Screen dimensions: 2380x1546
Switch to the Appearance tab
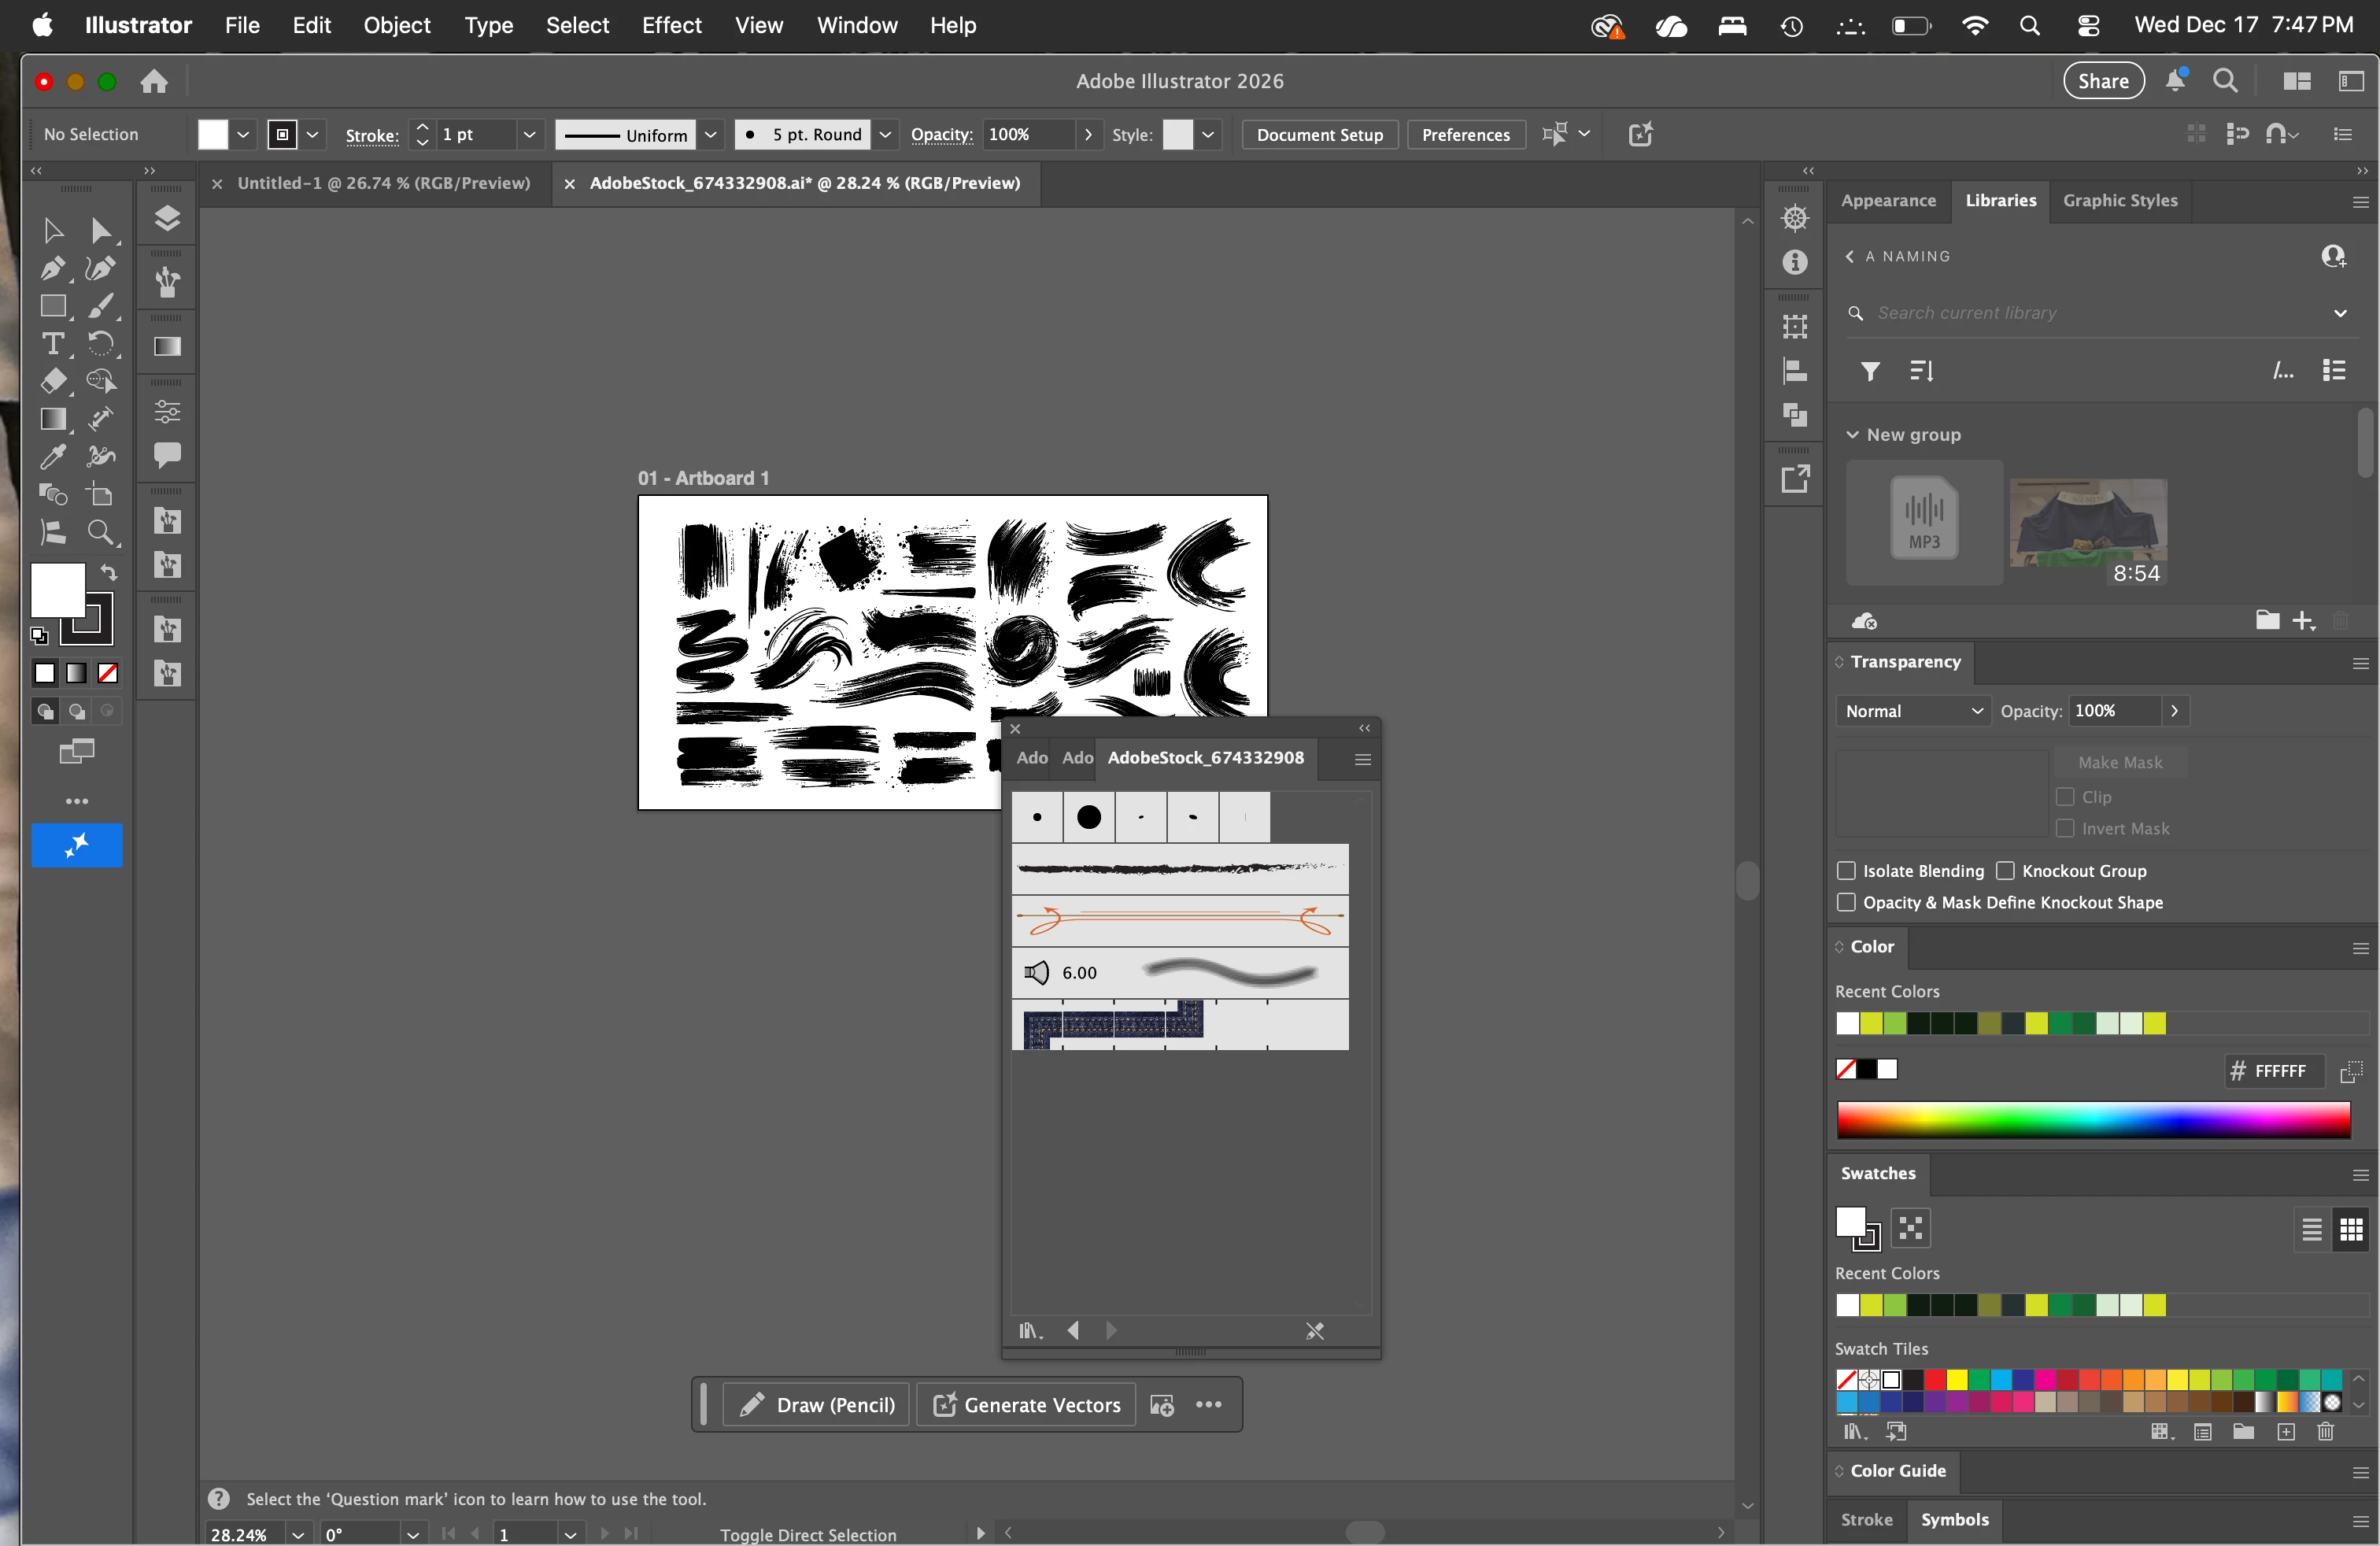pos(1888,200)
